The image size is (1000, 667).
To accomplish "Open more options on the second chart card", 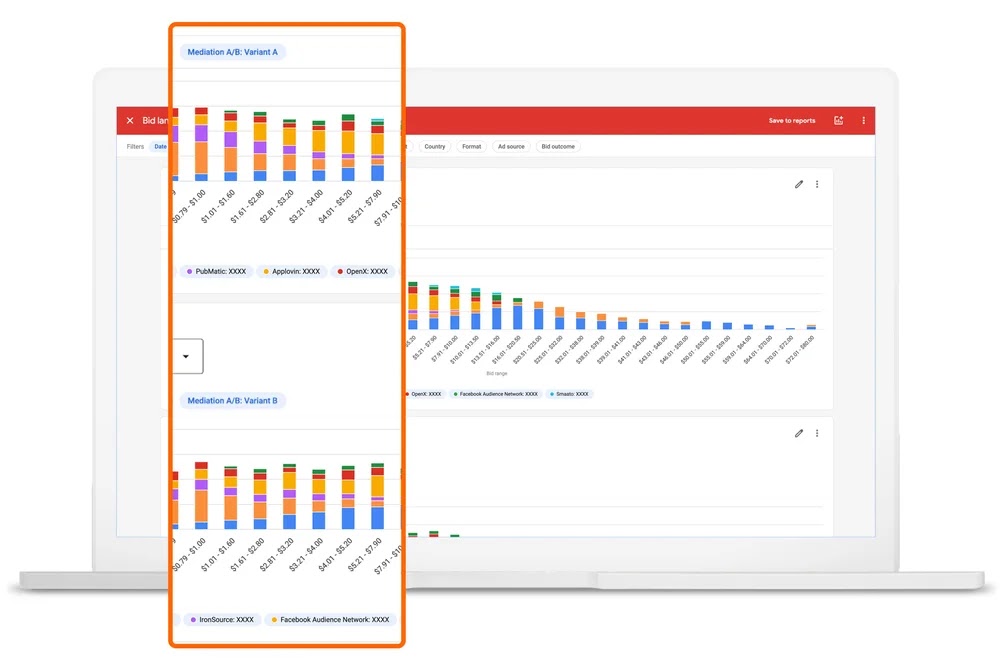I will tap(817, 434).
